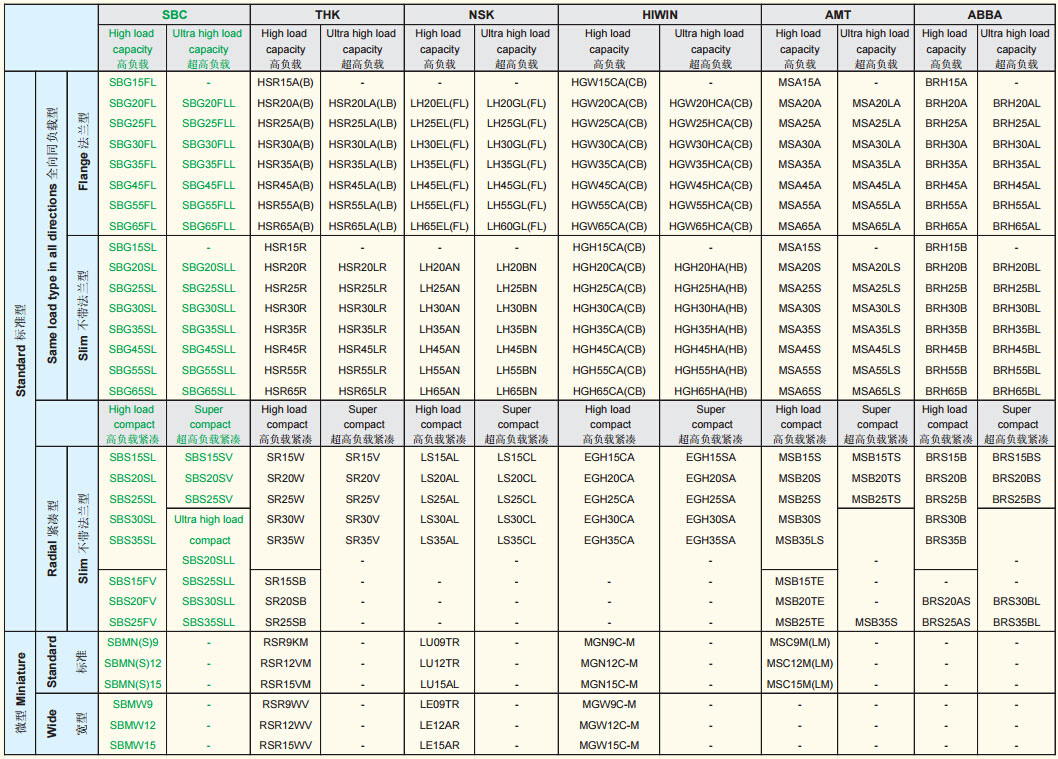Select the MSA65LA cell
The image size is (1058, 759).
[876, 226]
